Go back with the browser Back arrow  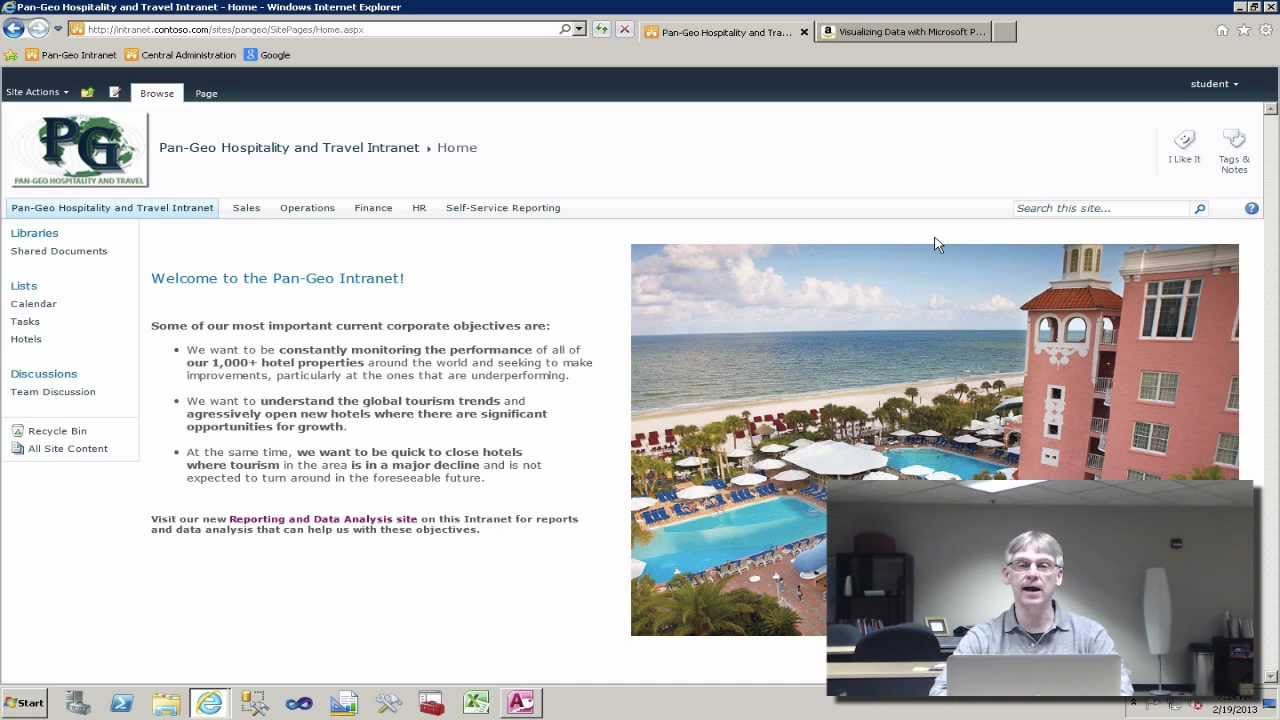click(13, 29)
